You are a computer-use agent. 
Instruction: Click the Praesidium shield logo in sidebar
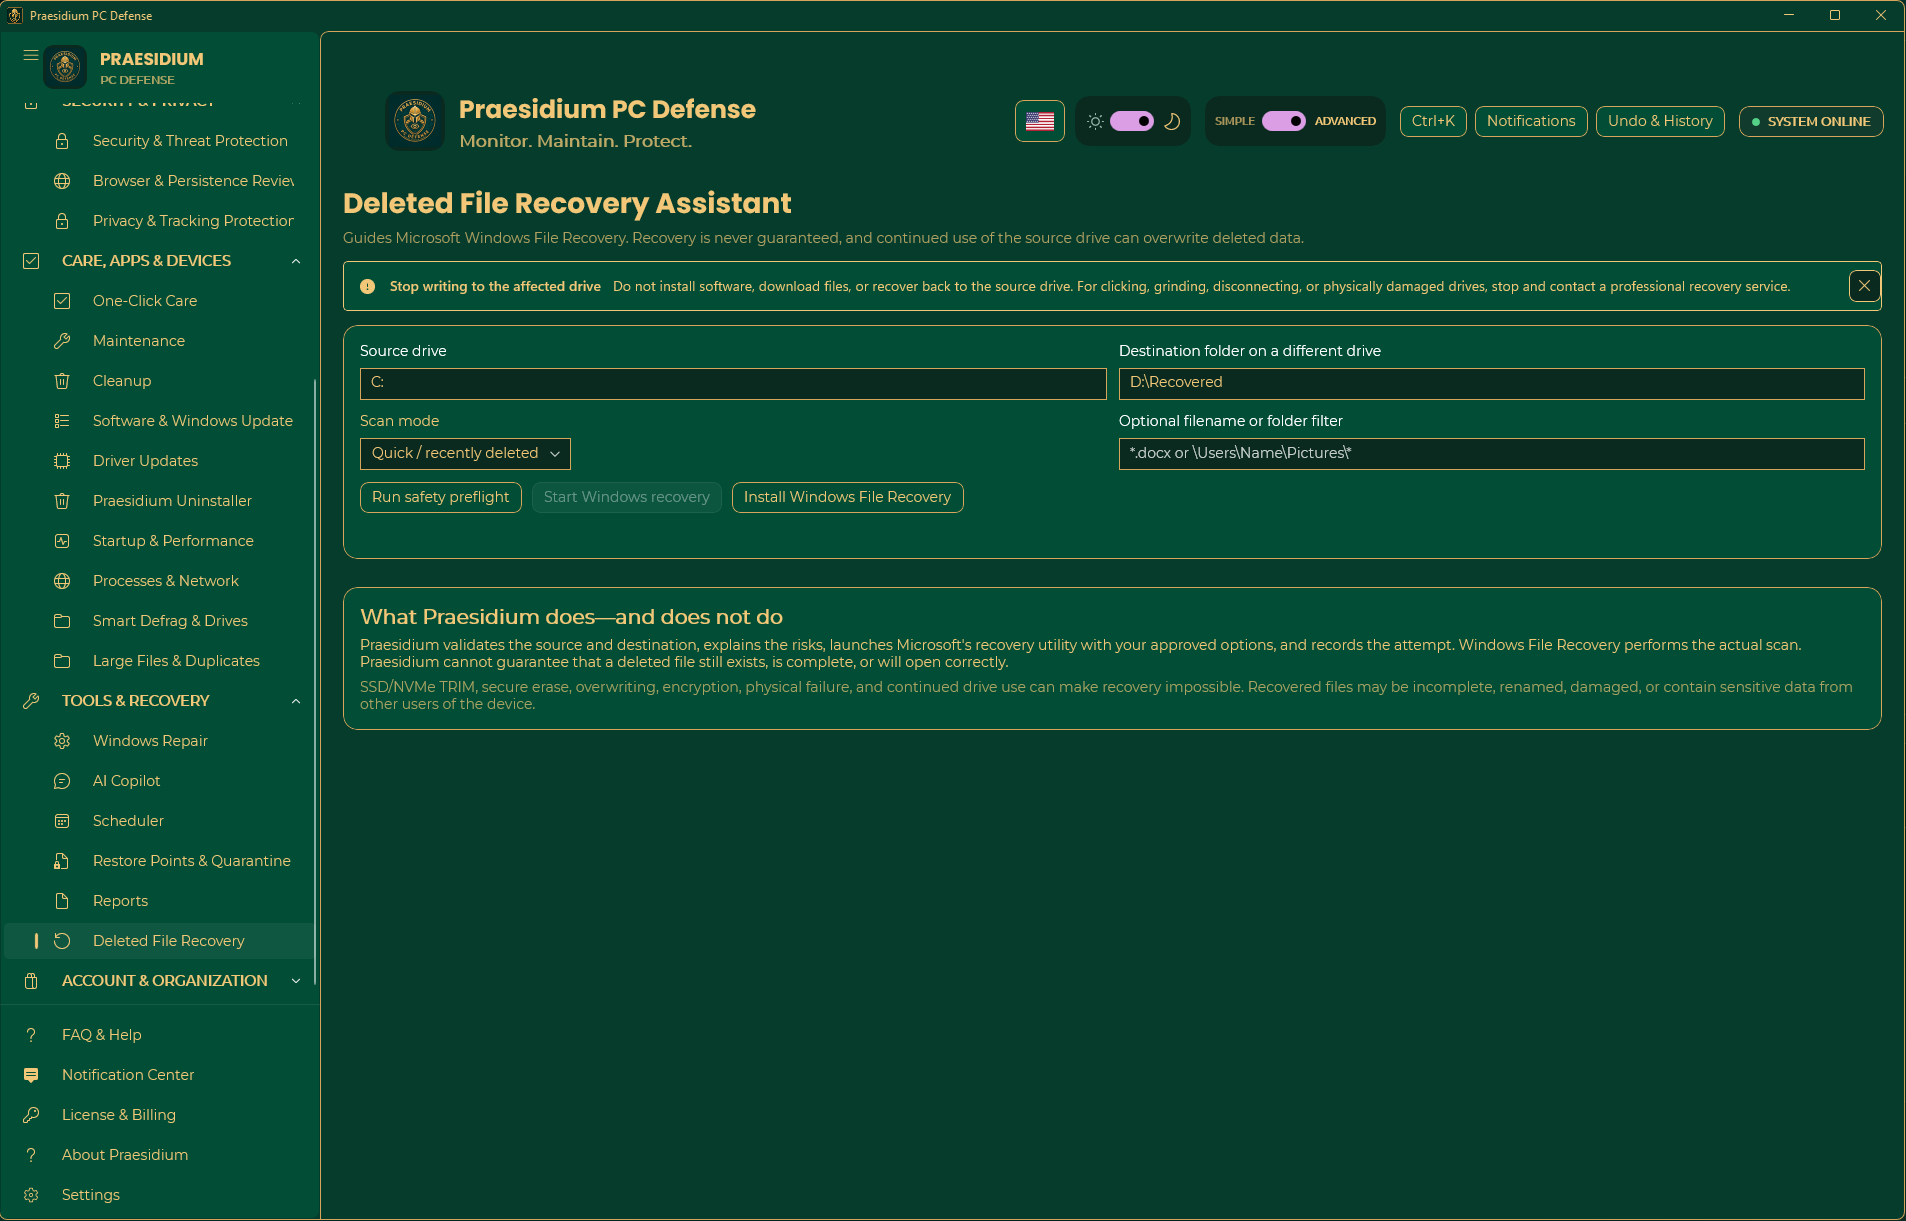click(65, 67)
